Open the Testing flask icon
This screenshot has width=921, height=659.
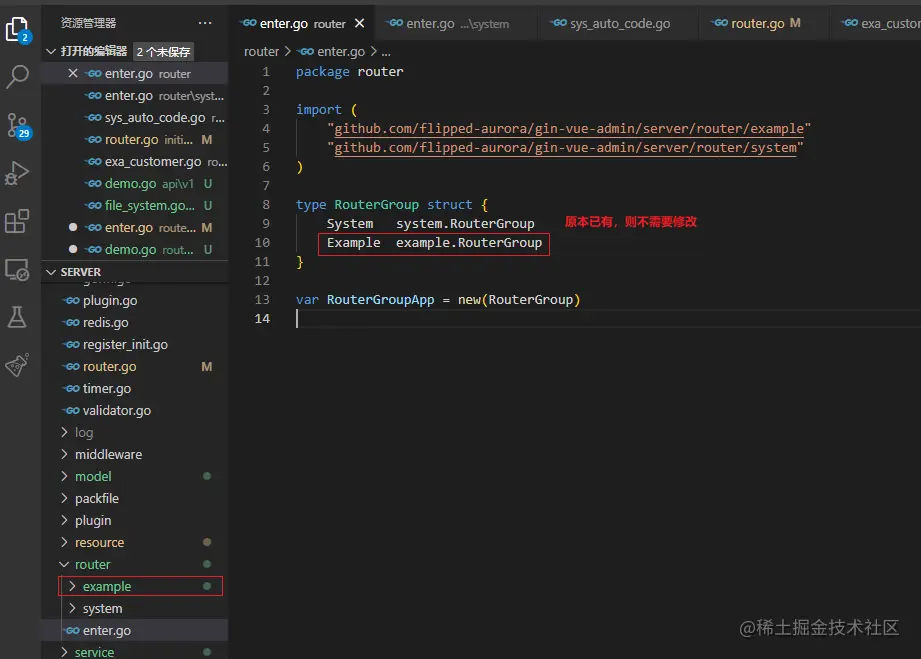[17, 317]
